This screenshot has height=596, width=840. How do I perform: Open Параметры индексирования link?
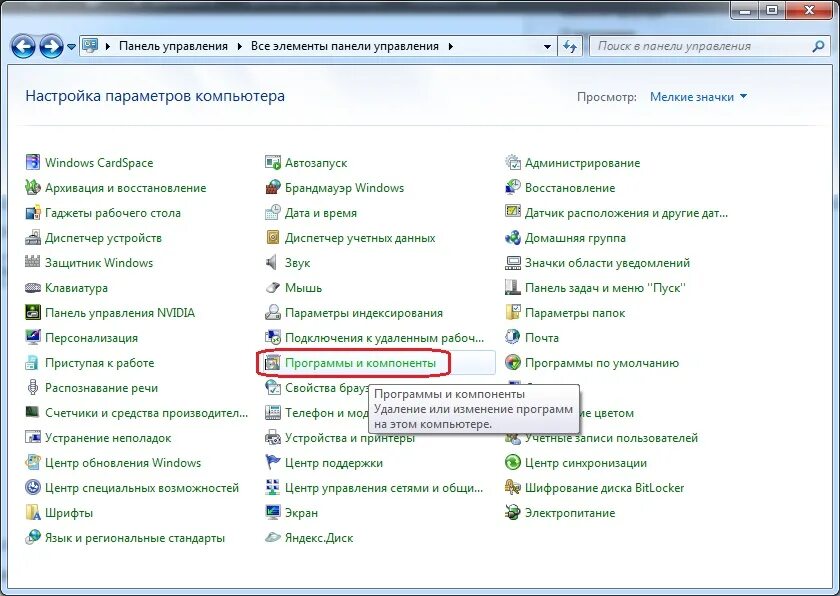click(x=364, y=313)
